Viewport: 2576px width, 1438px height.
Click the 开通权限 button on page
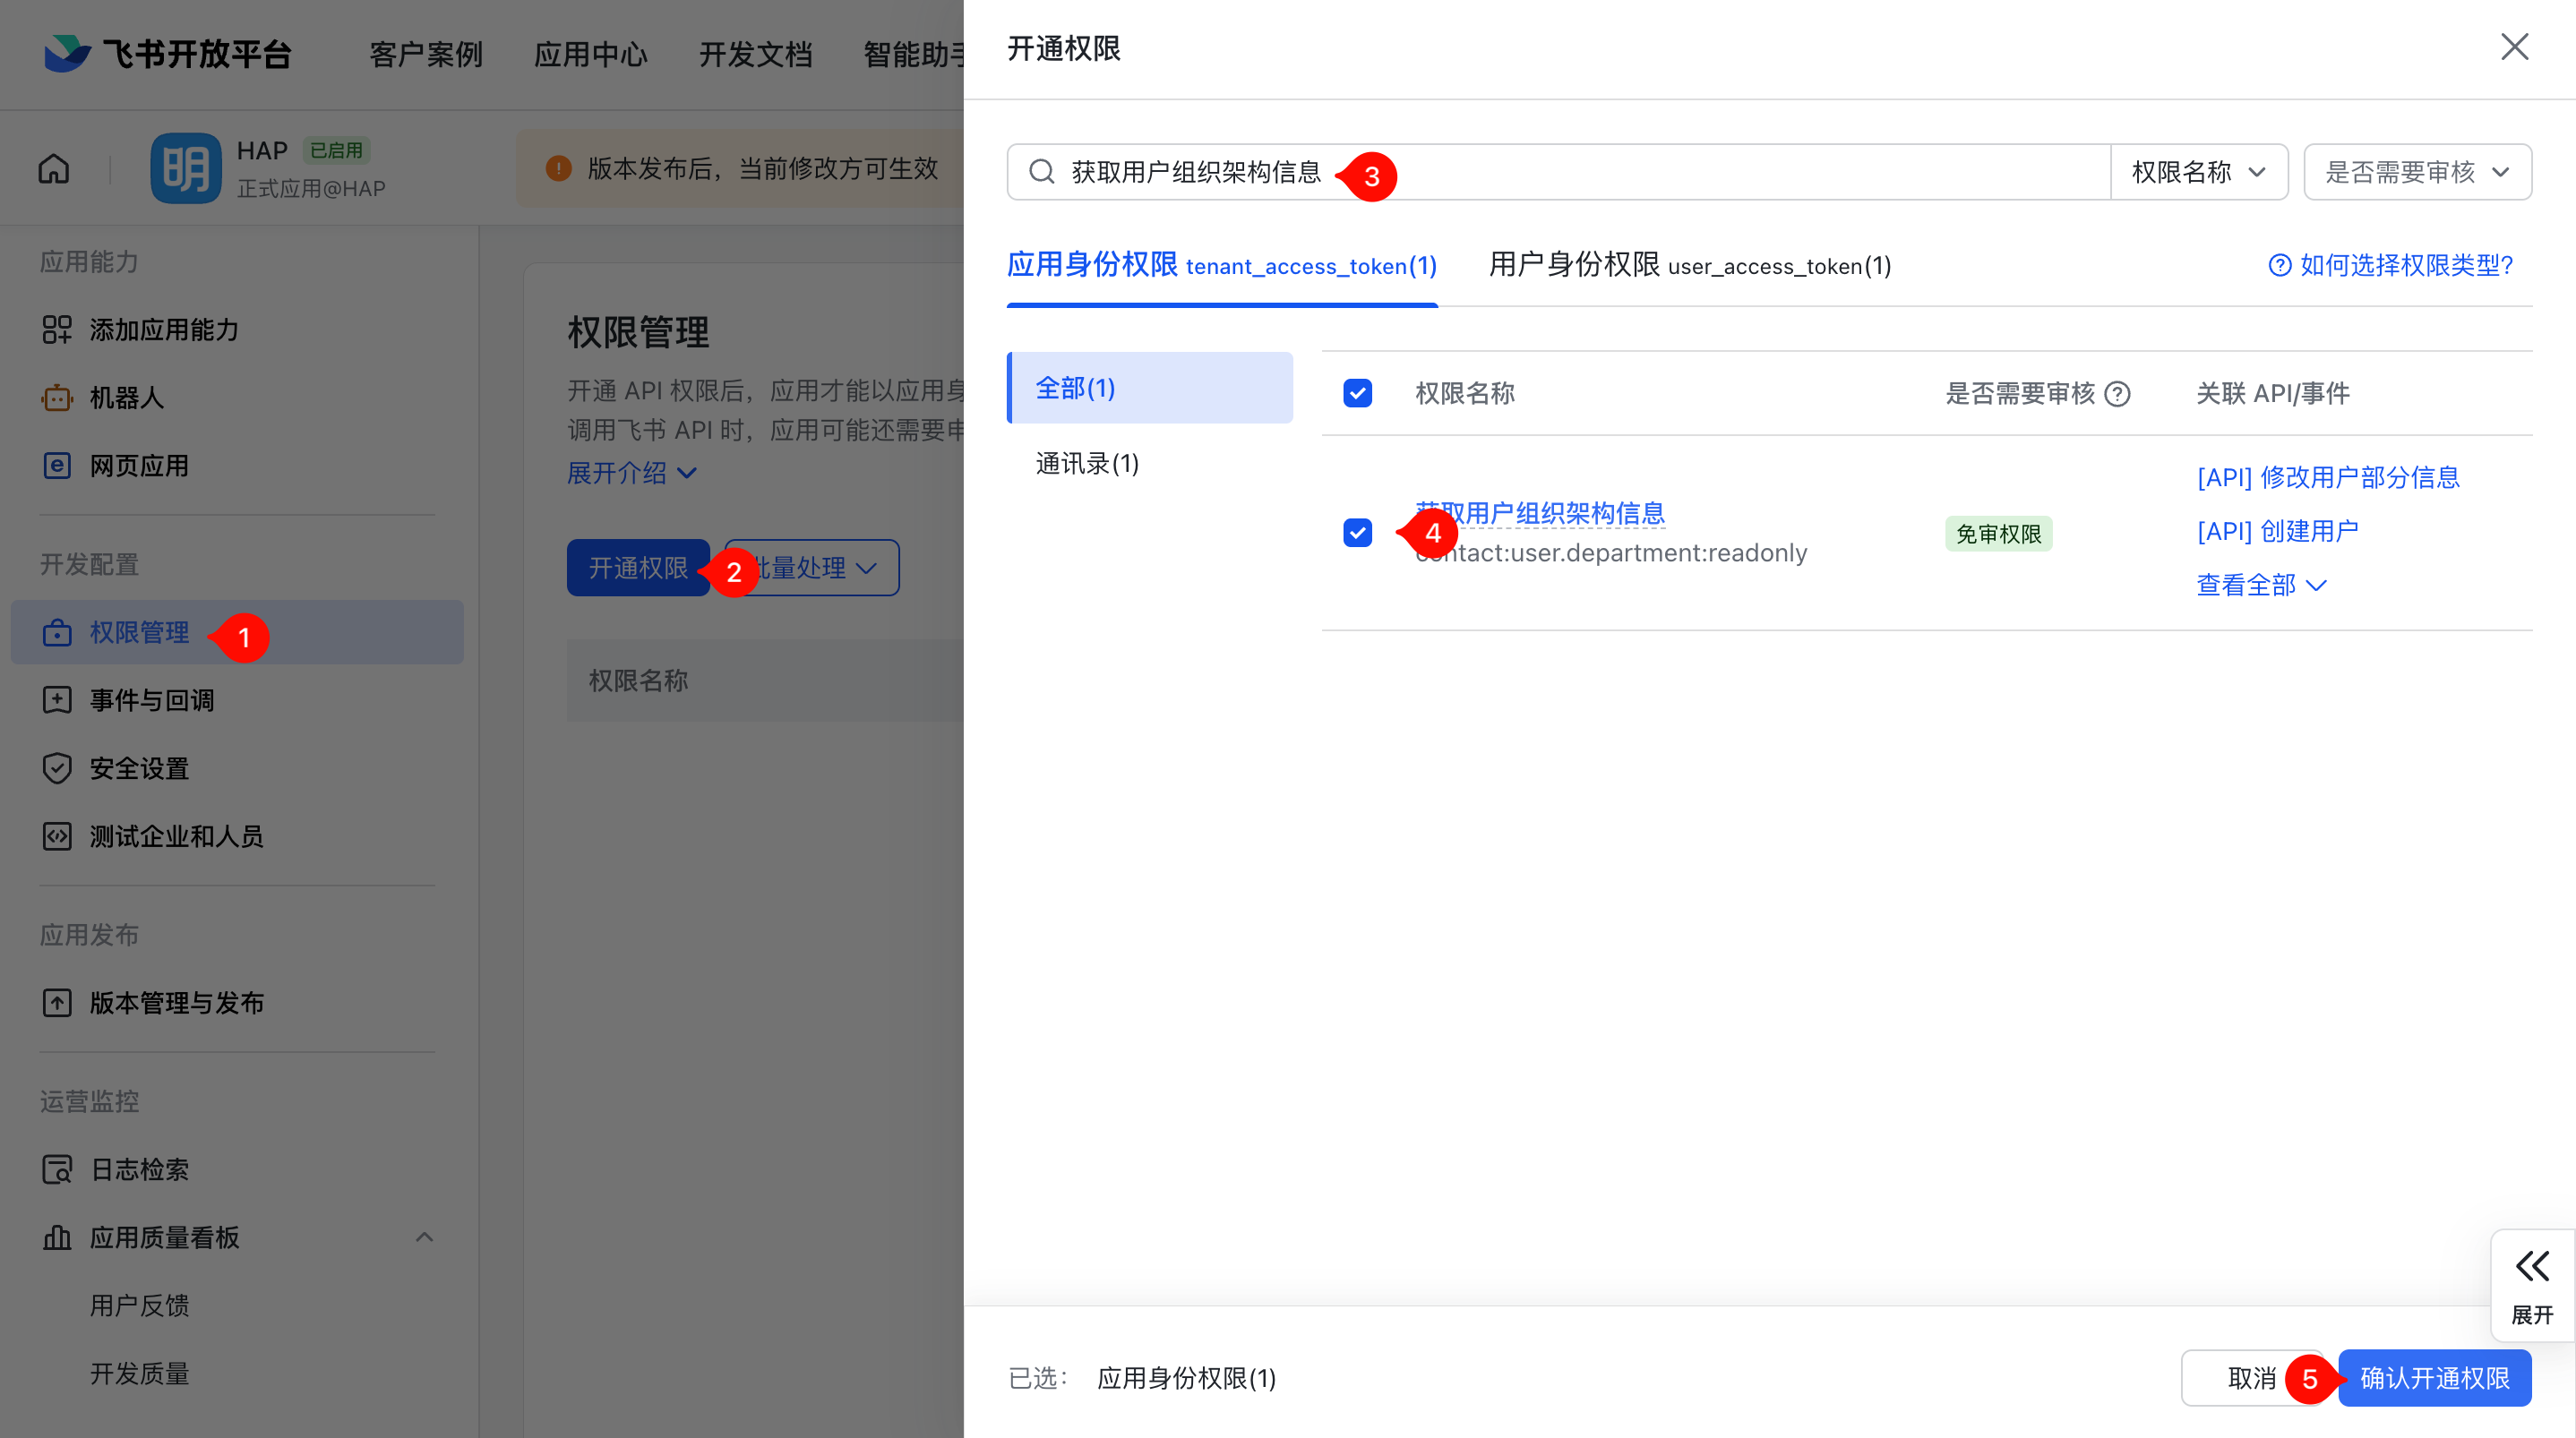(x=638, y=568)
